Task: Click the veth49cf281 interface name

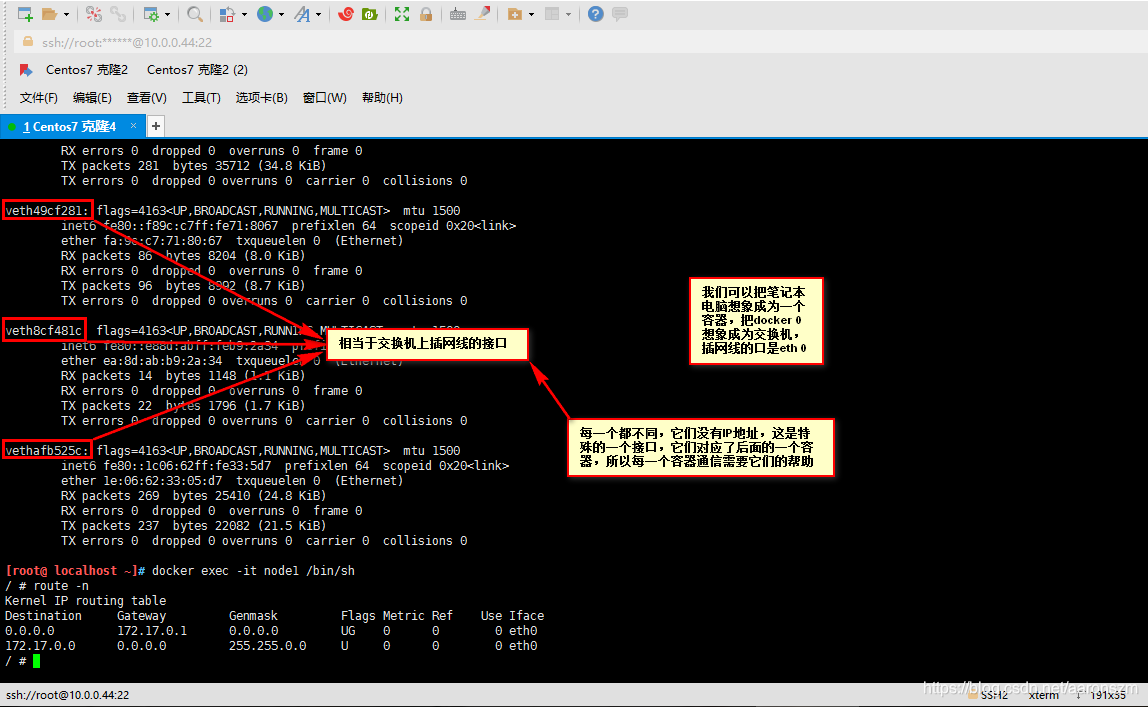Action: [x=48, y=211]
